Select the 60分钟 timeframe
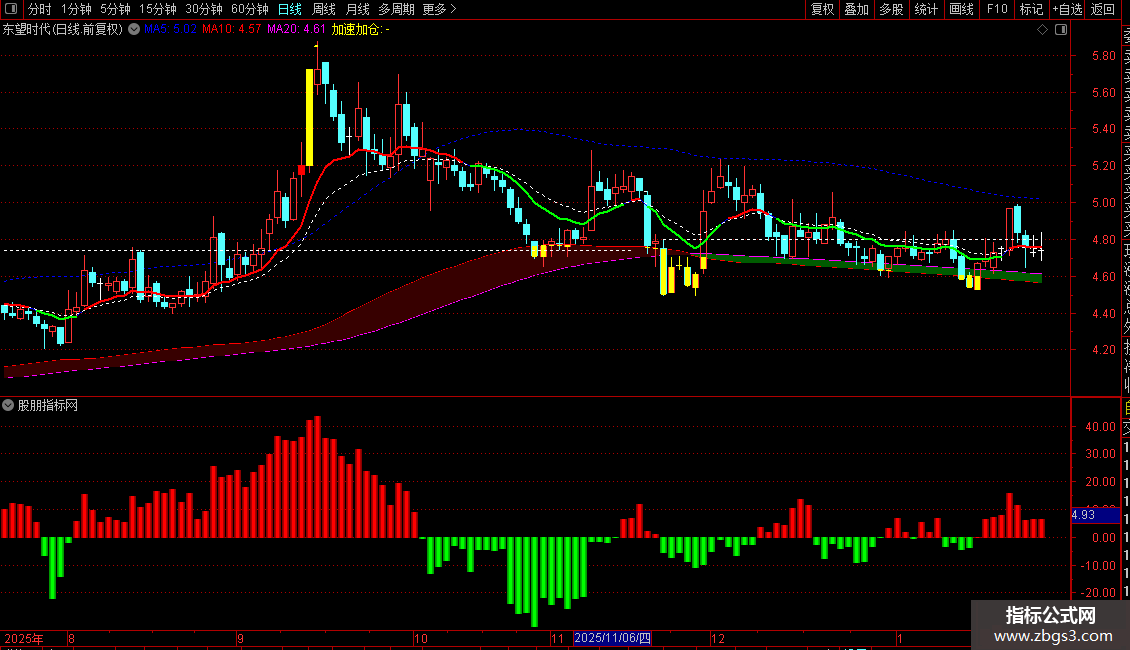Screen dimensions: 1130x650 coord(250,9)
